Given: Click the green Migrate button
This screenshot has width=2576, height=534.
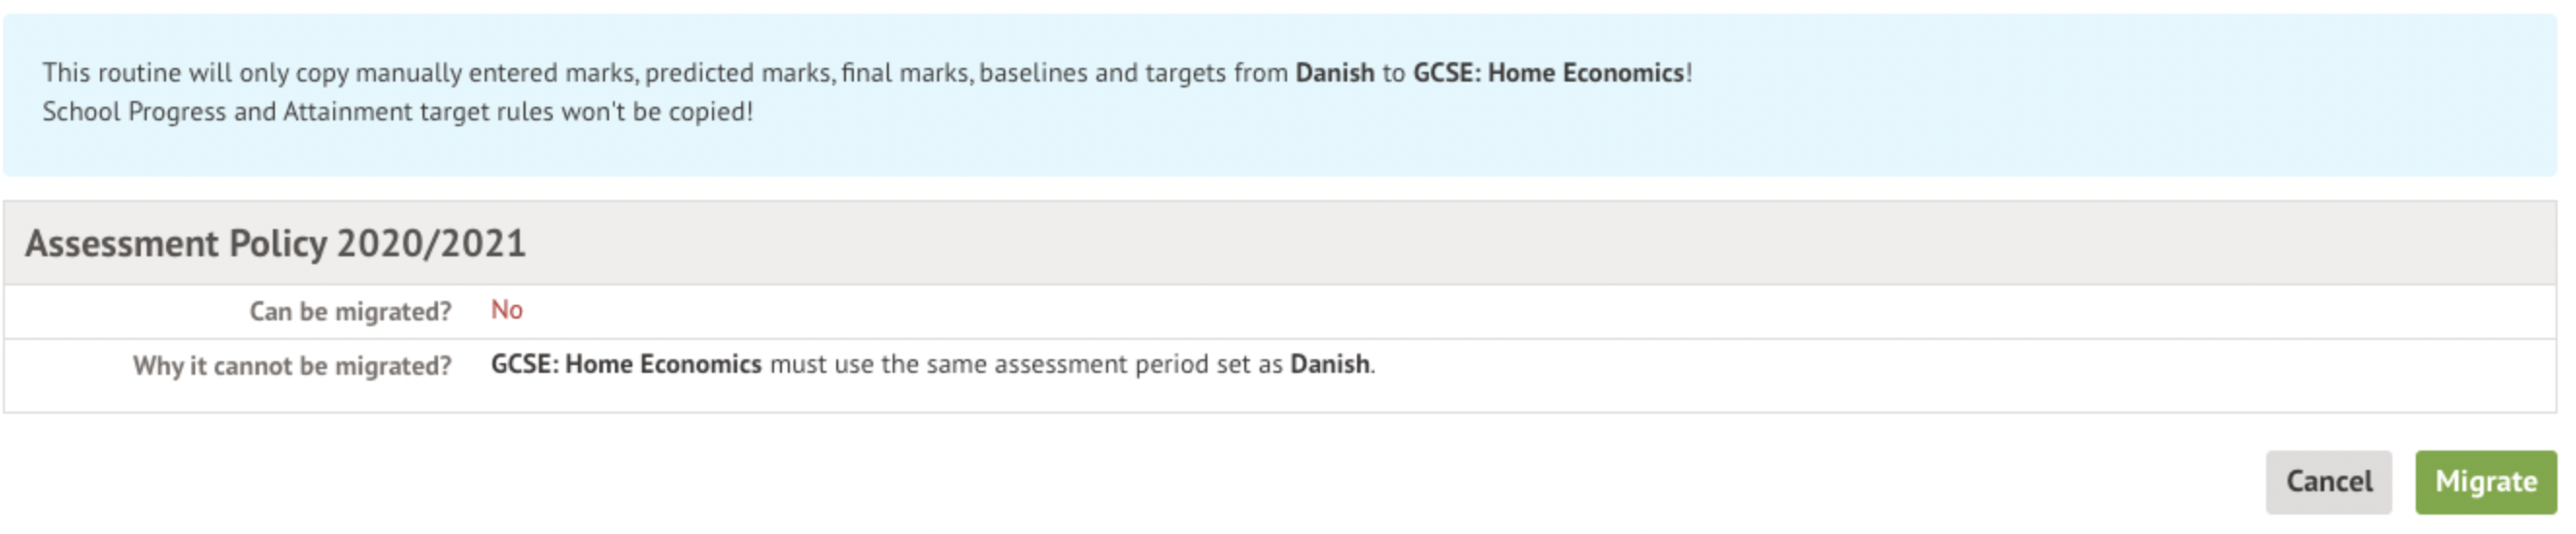Looking at the screenshot, I should (x=2484, y=482).
